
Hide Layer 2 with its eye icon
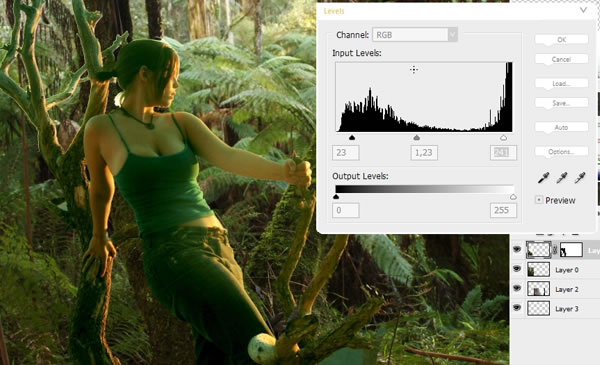pos(517,288)
